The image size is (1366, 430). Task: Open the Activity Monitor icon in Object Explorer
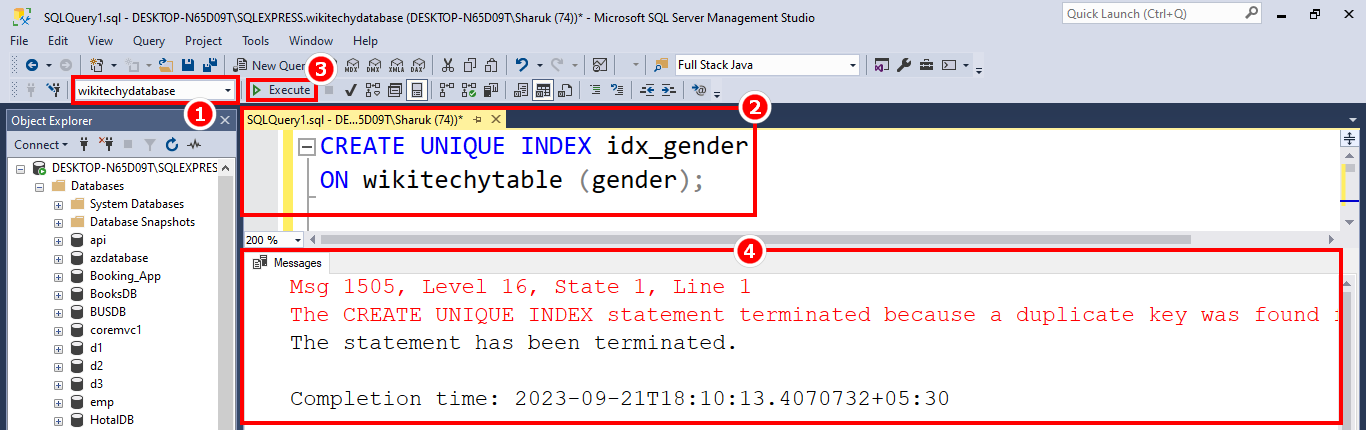[x=194, y=145]
